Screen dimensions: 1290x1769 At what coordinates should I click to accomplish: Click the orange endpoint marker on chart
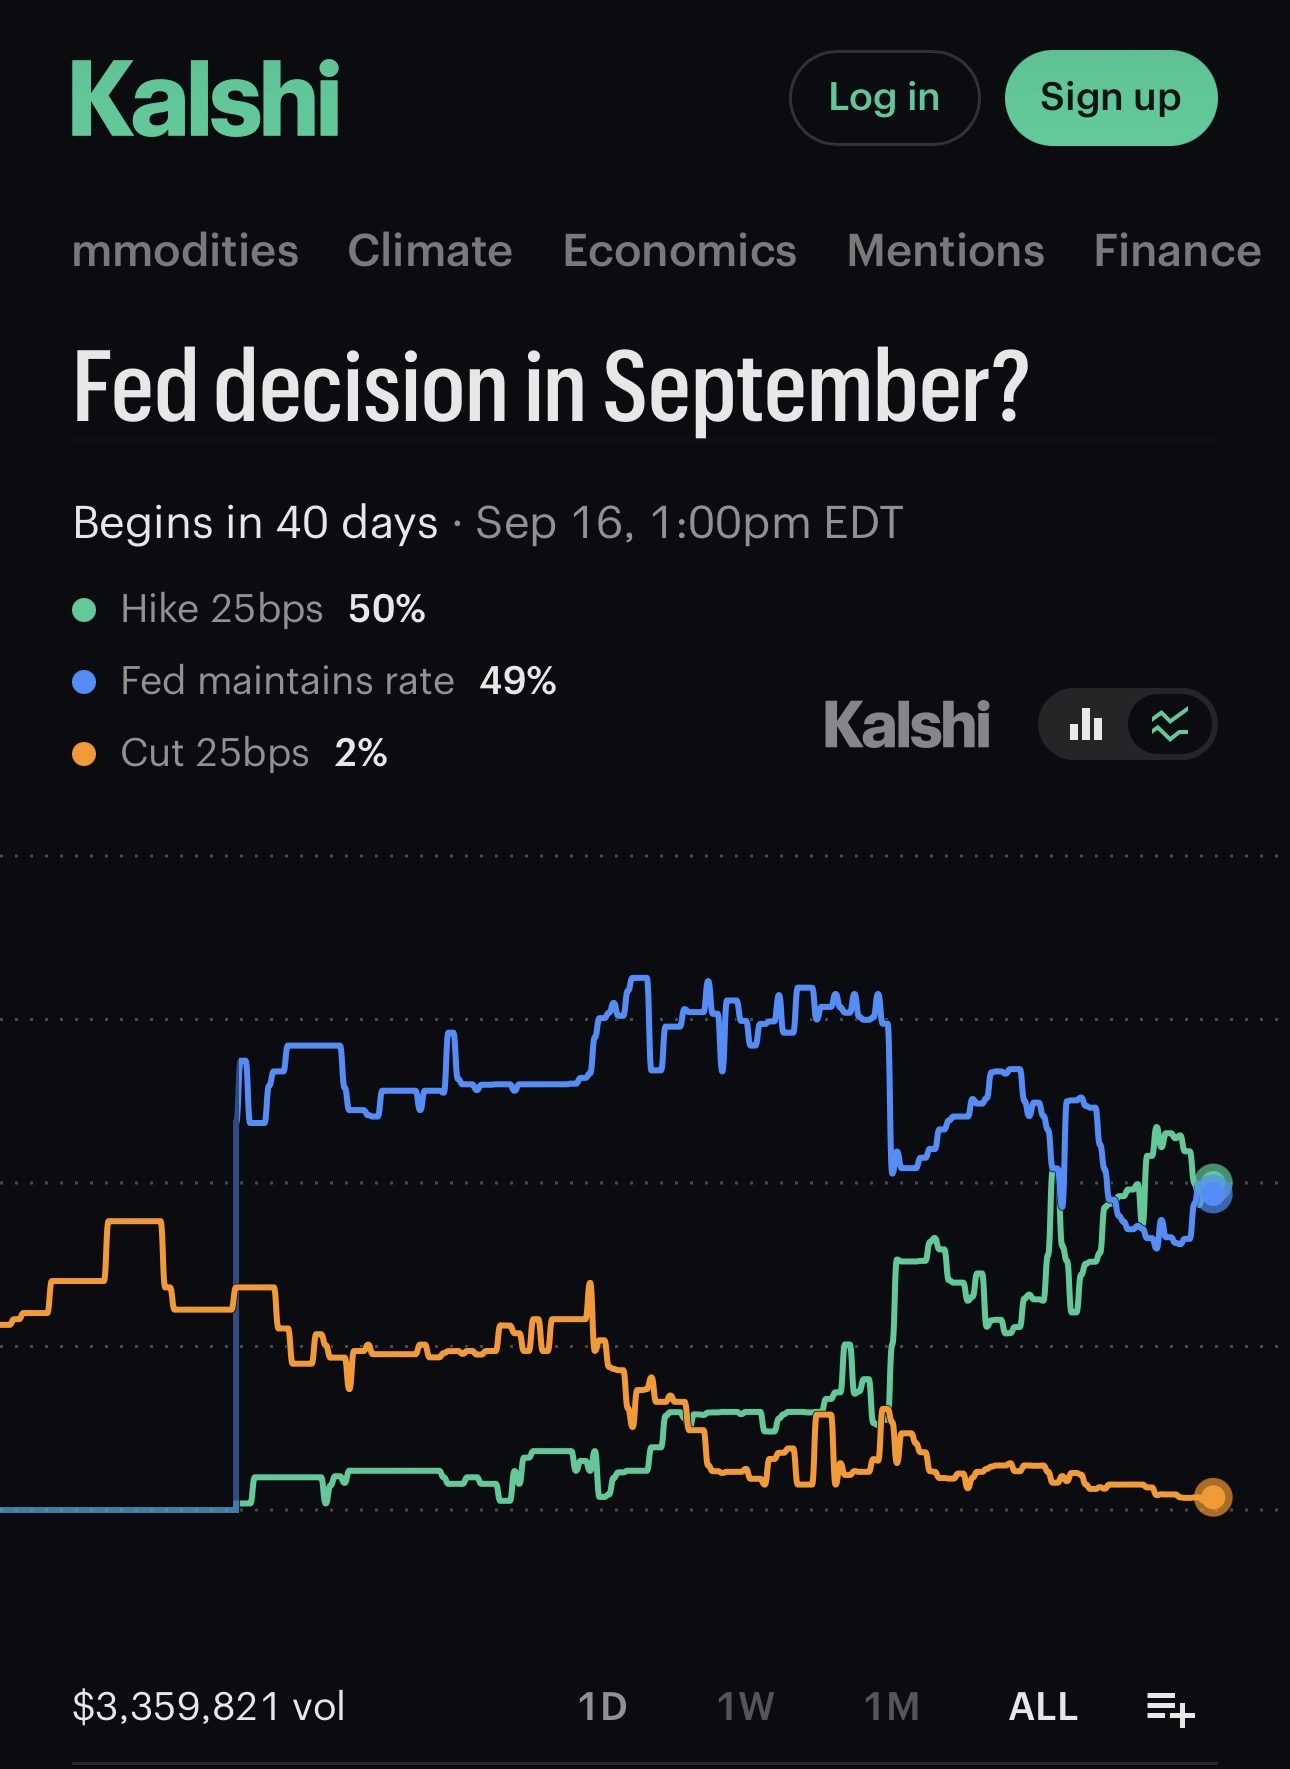(x=1213, y=1497)
